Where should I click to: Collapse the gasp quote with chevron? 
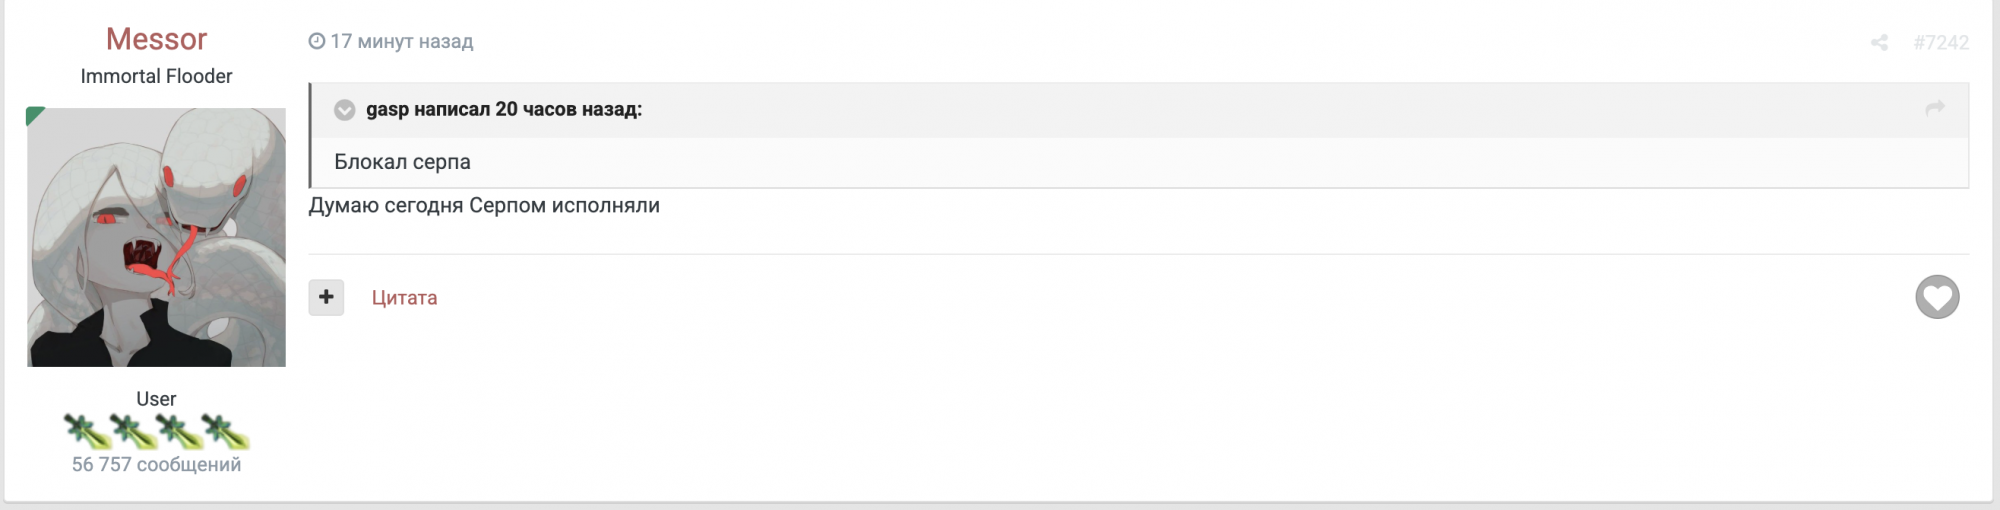coord(345,110)
